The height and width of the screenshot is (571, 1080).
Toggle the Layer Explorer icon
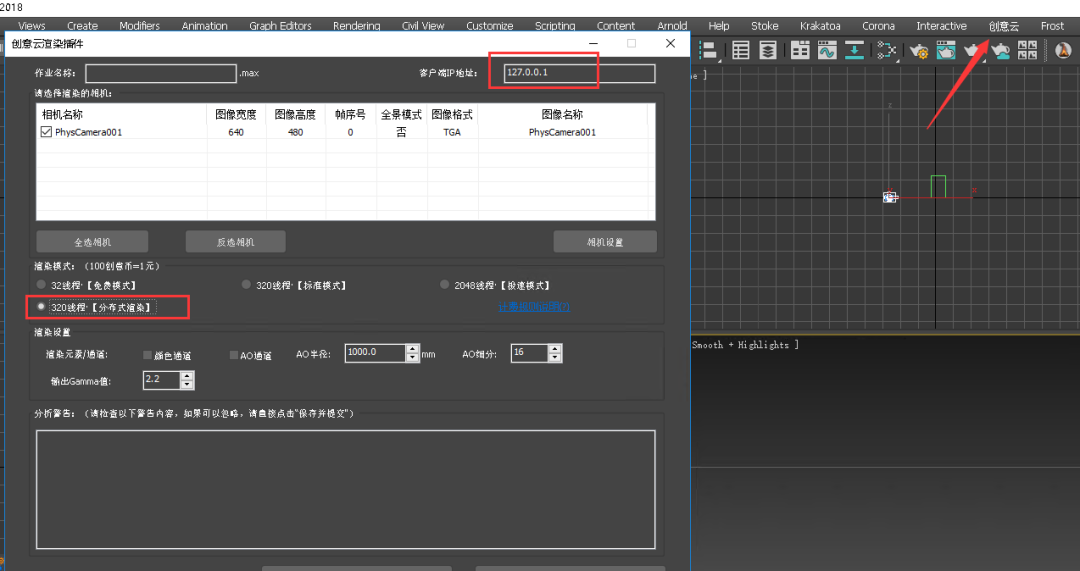point(767,50)
